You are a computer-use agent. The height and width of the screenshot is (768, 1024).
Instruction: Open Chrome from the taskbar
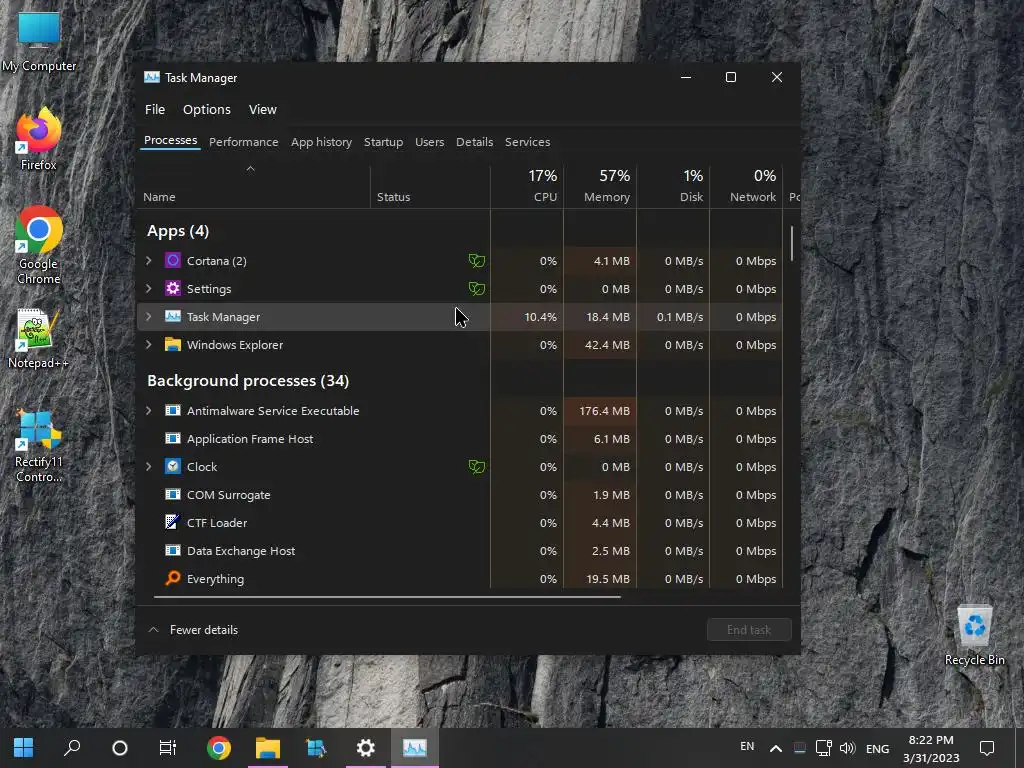pos(219,747)
